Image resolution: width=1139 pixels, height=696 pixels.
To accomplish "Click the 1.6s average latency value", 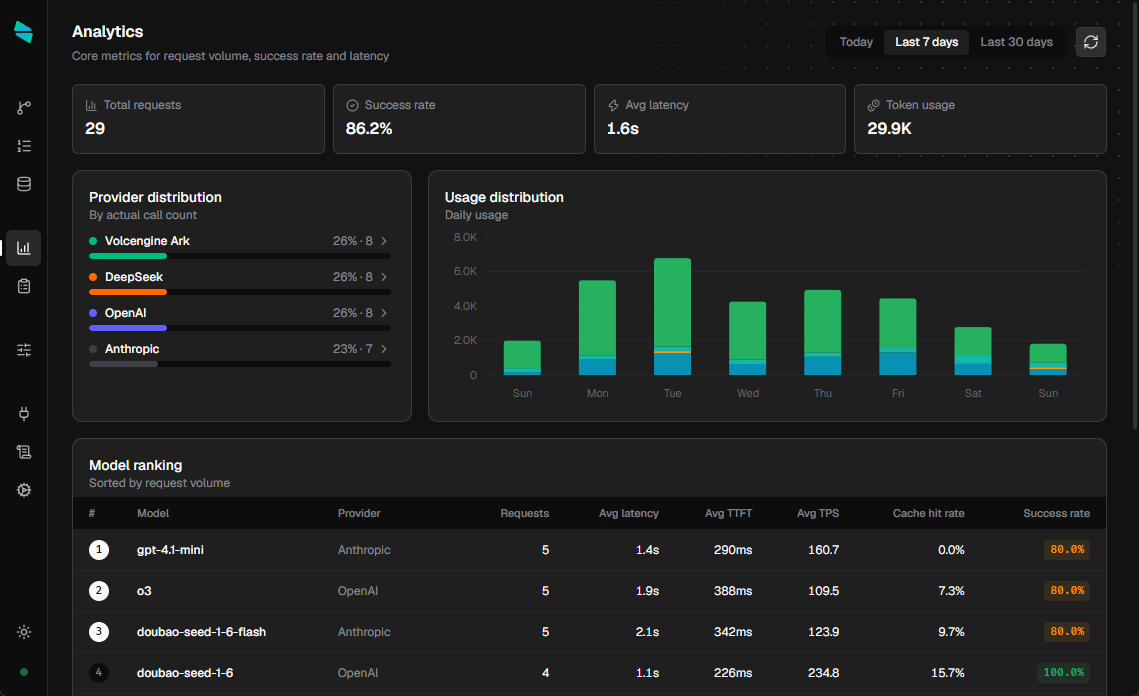I will pyautogui.click(x=623, y=129).
